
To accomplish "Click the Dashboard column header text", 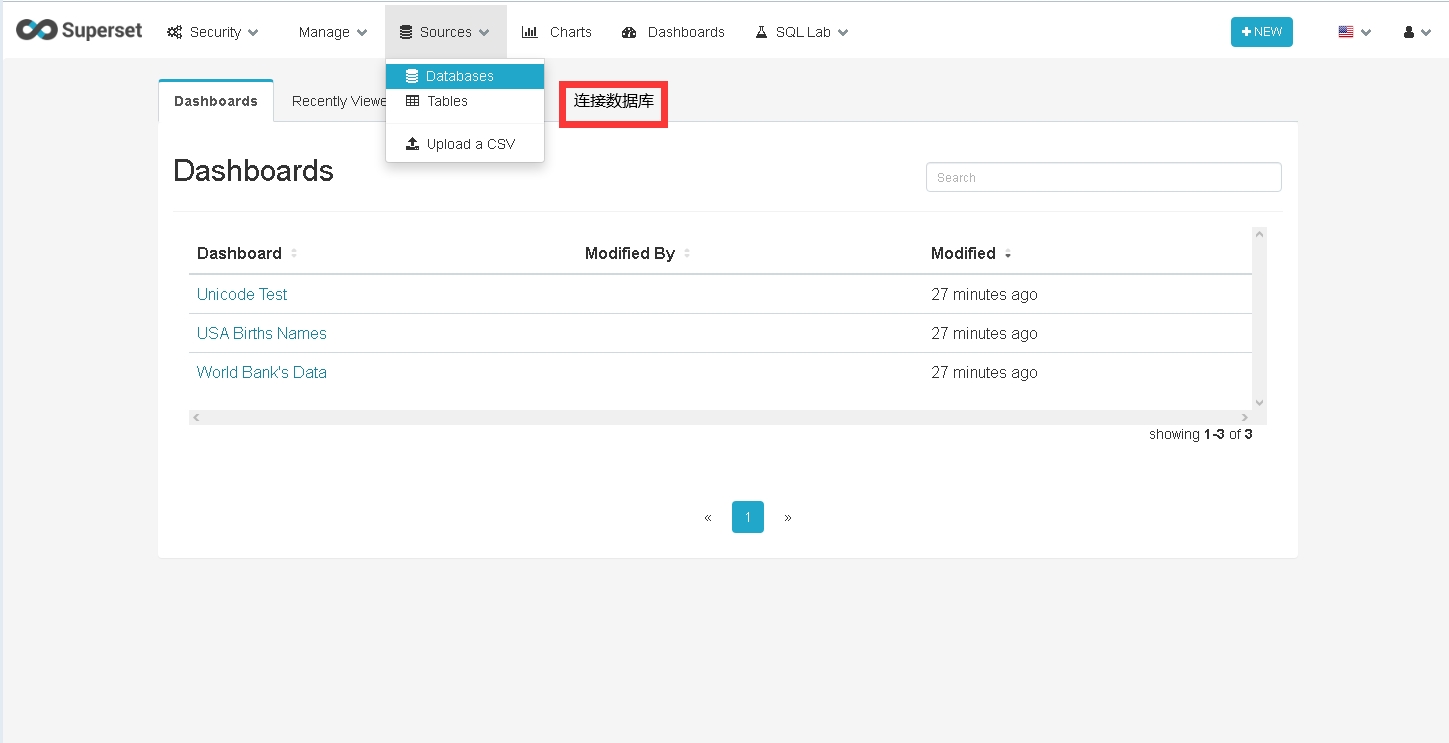I will point(239,254).
